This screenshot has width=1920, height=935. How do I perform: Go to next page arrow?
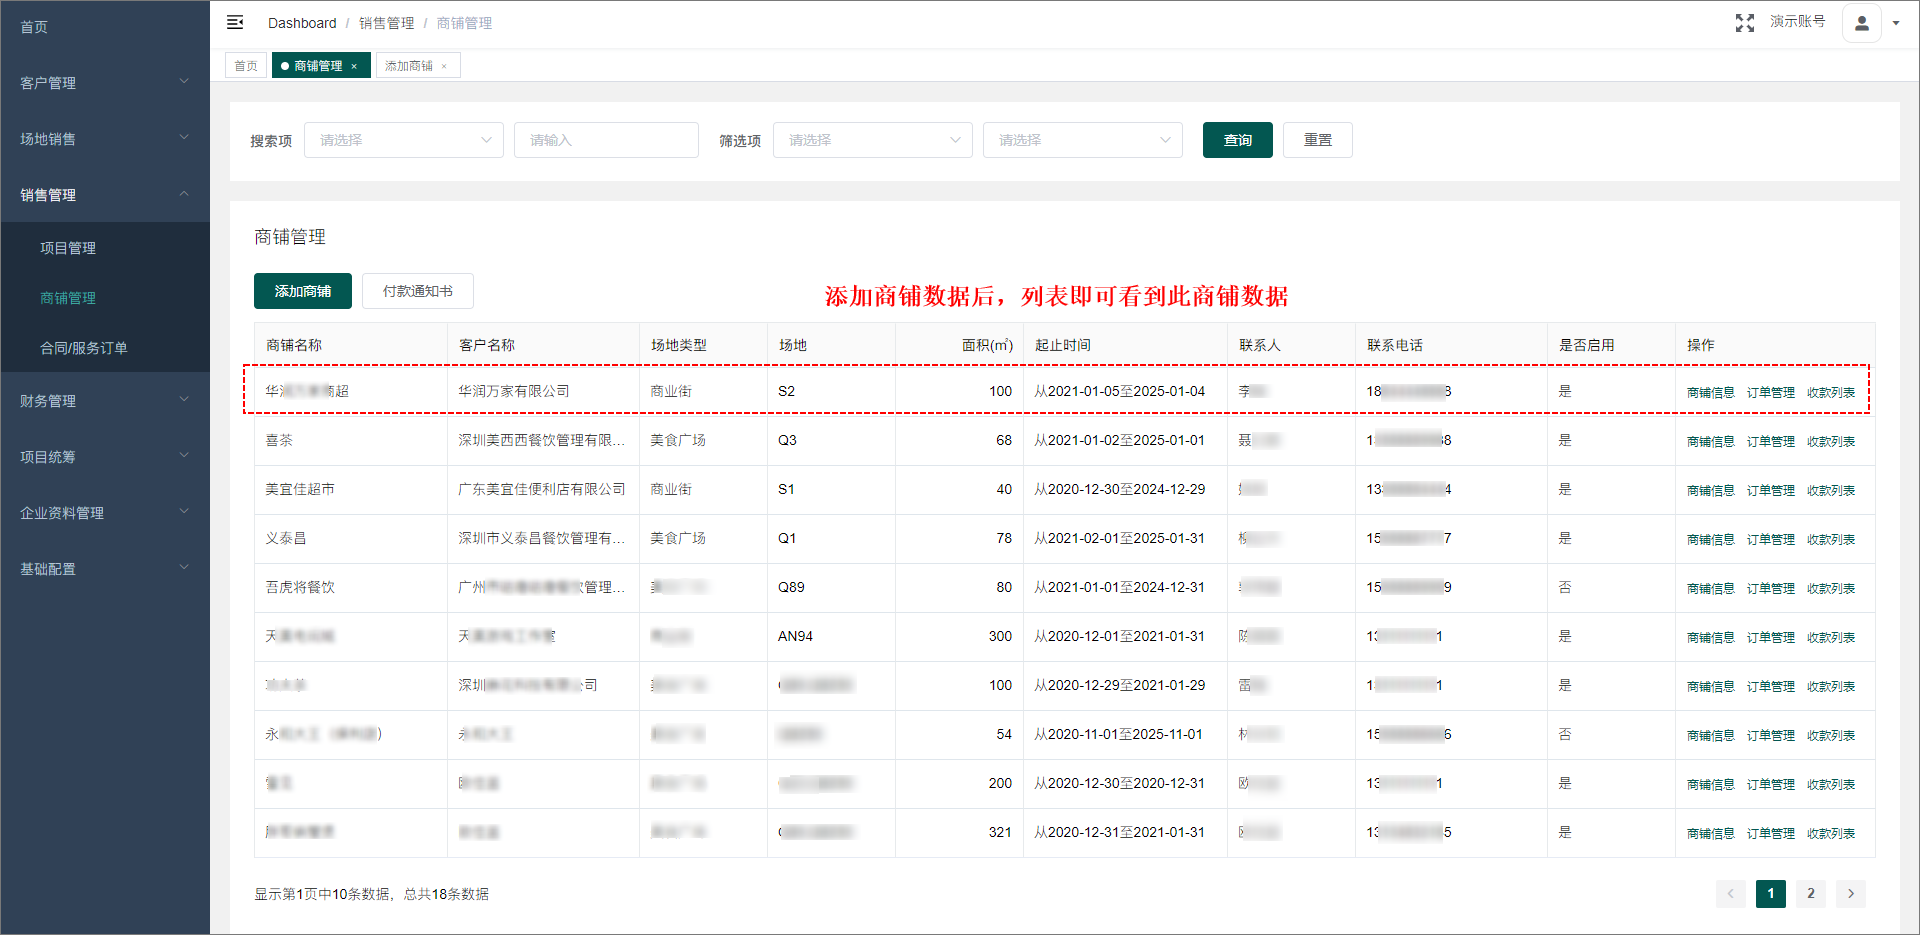point(1851,893)
